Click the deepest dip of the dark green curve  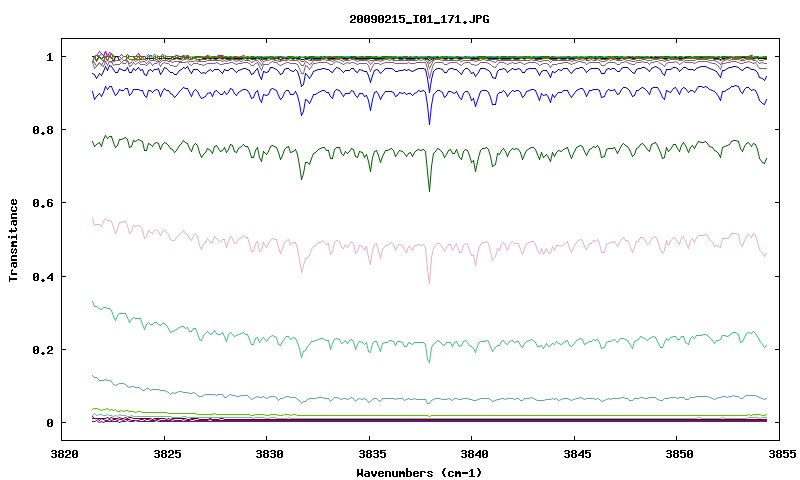pos(429,190)
